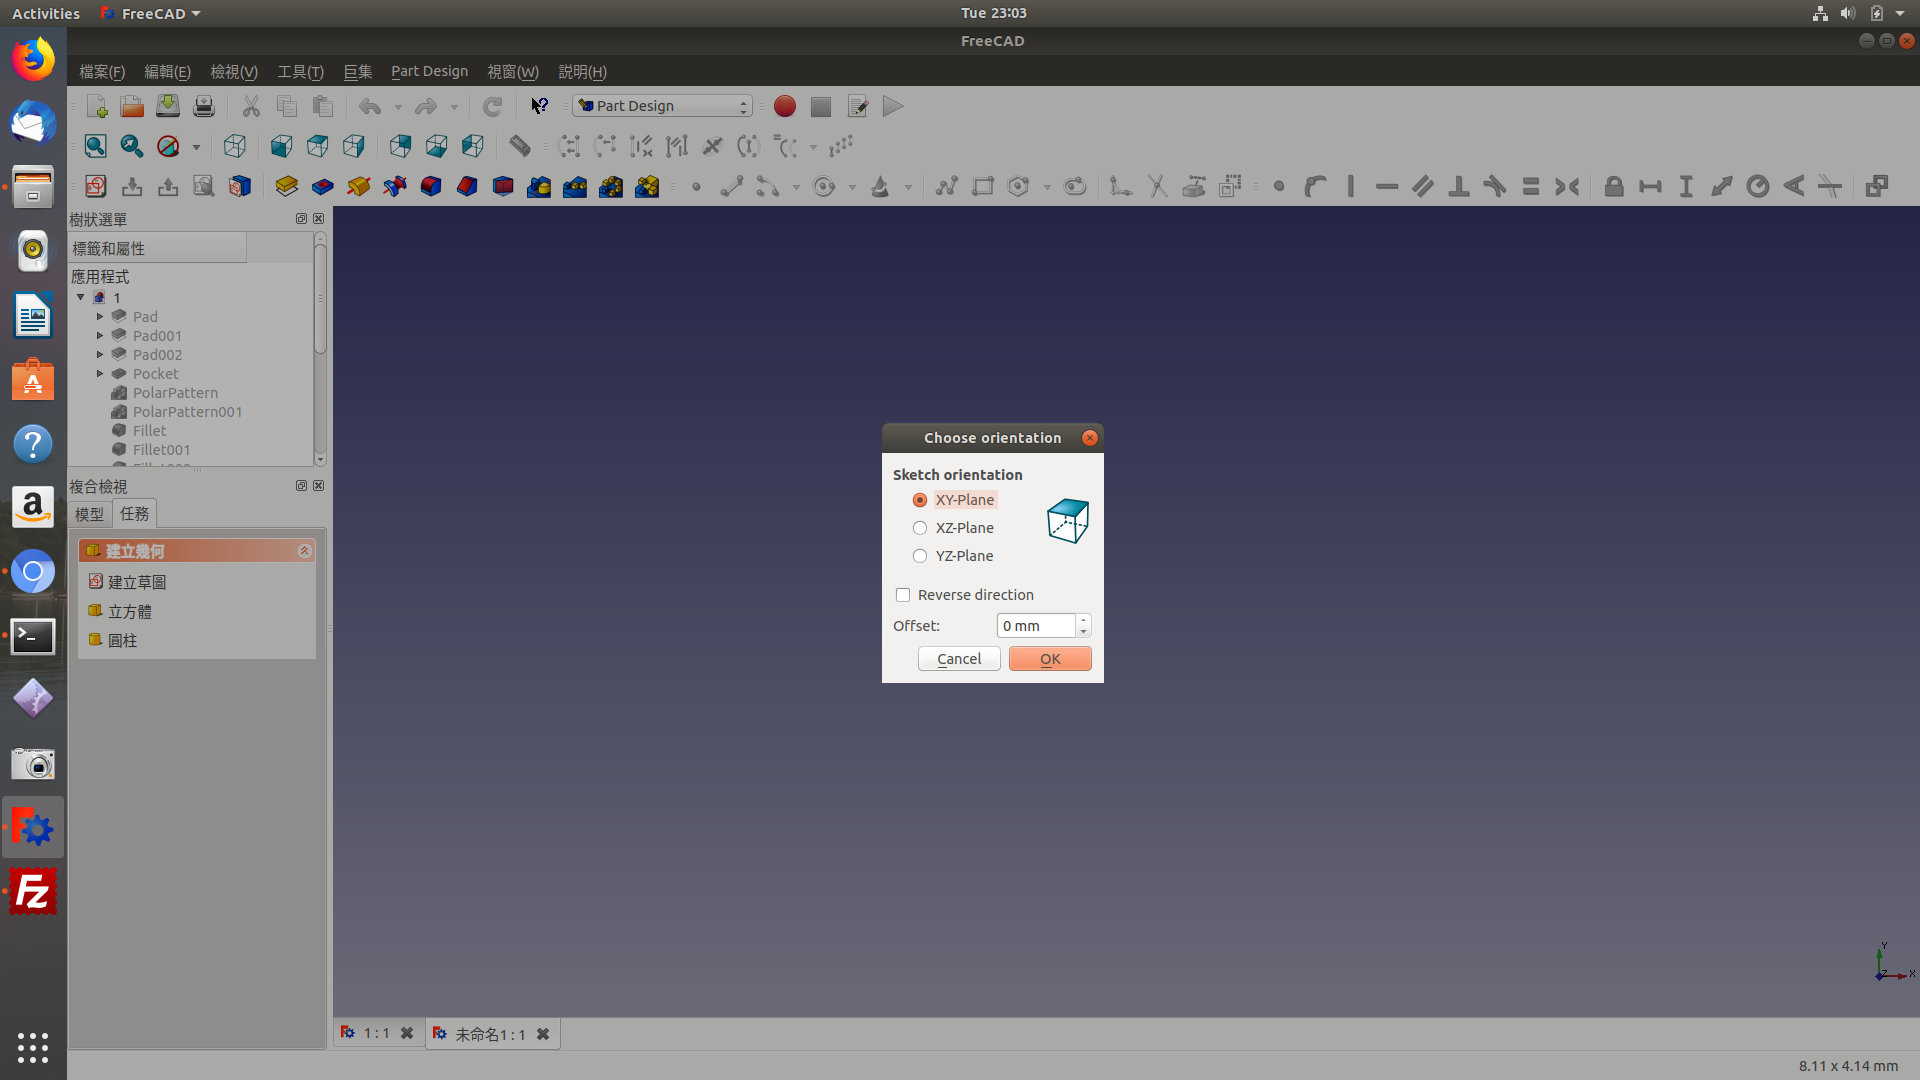This screenshot has width=1920, height=1080.
Task: Click the lock constraint icon
Action: 1613,186
